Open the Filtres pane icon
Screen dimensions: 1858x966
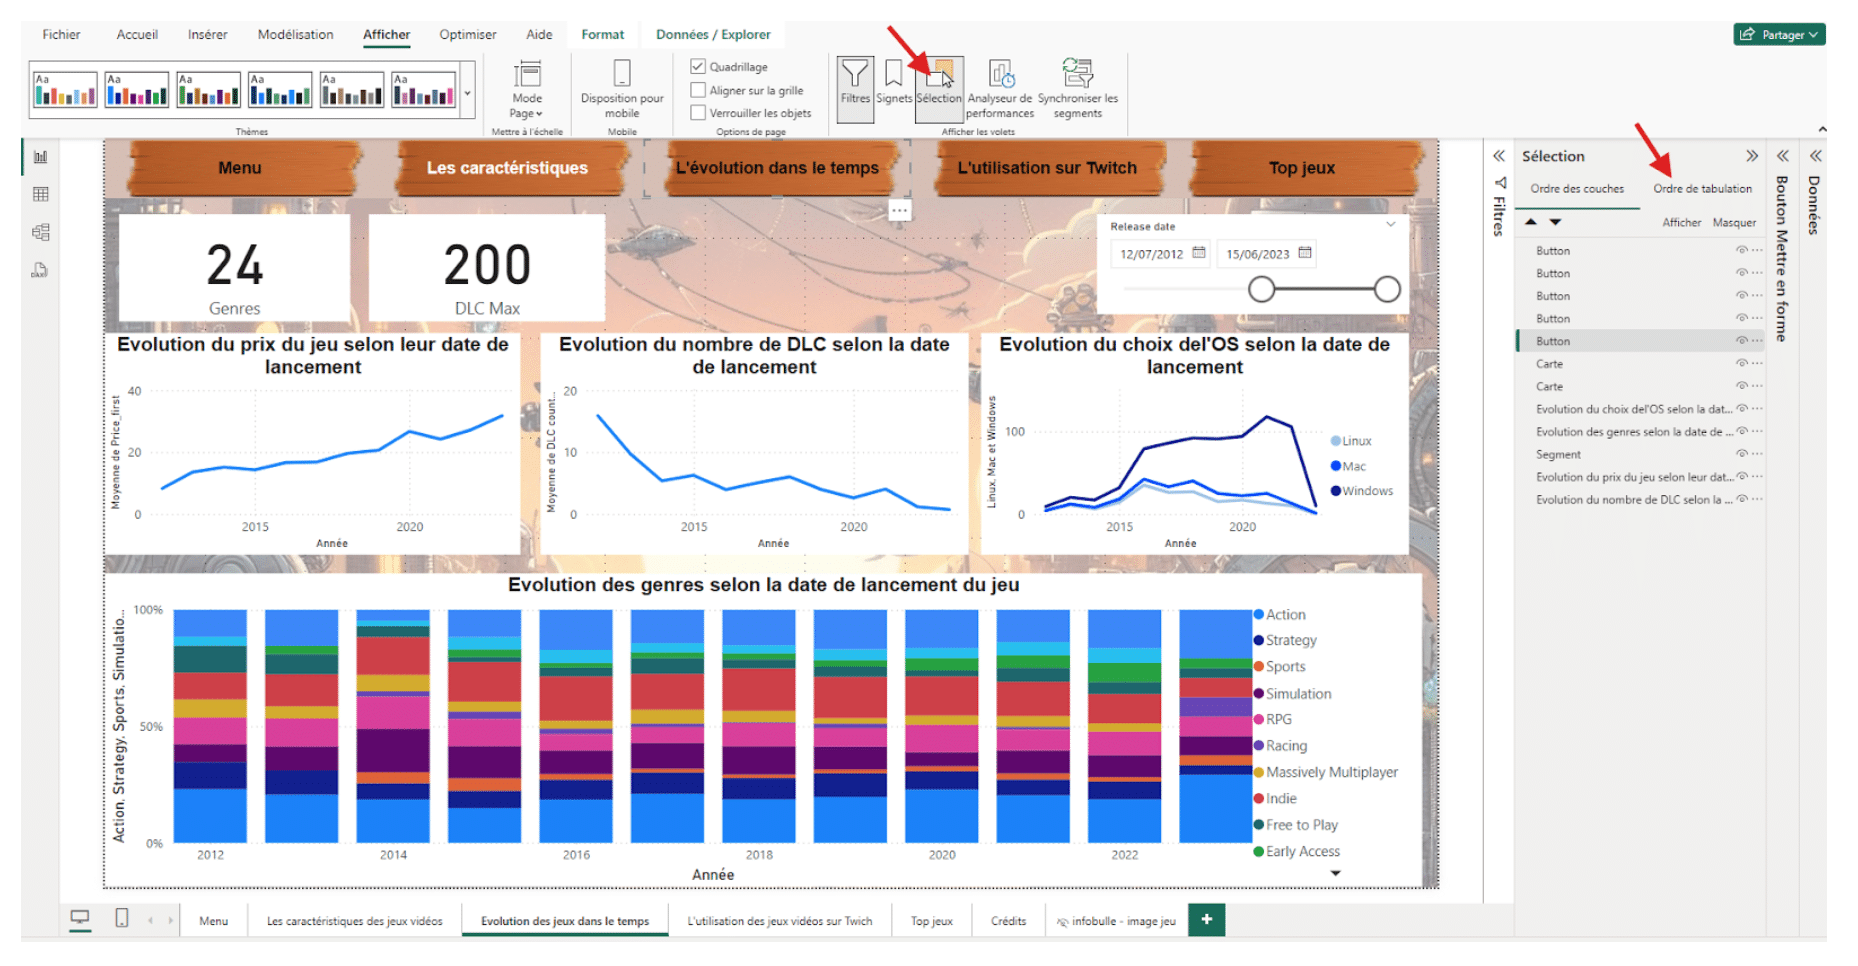click(x=855, y=82)
